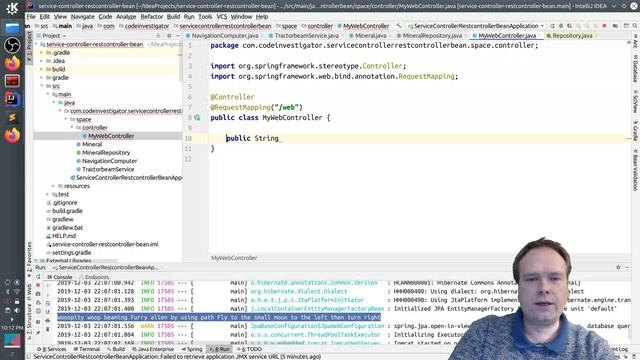
Task: Click soft-wrap icon in Run console
Action: (x=48, y=303)
